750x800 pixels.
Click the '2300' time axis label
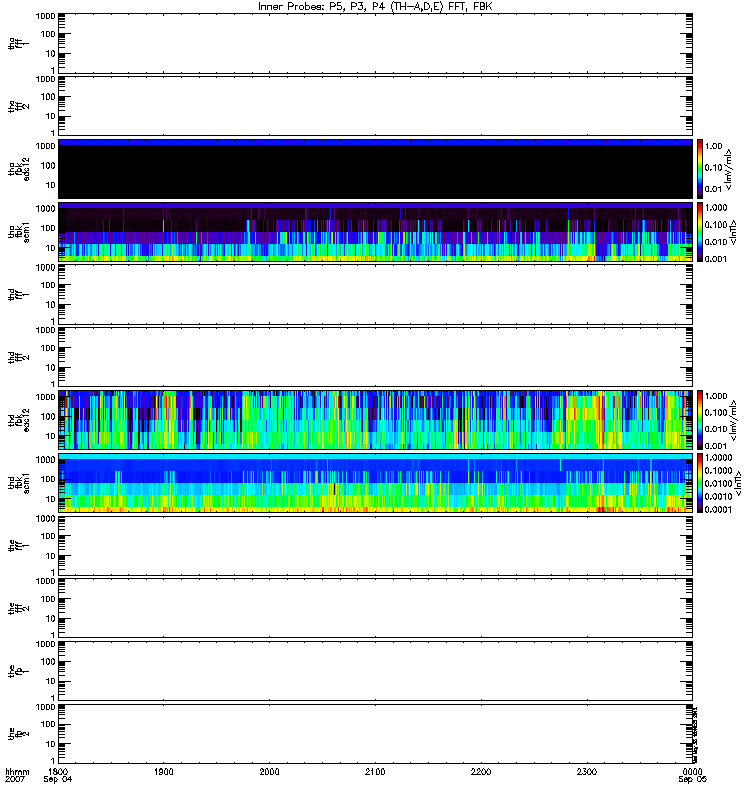tap(587, 771)
